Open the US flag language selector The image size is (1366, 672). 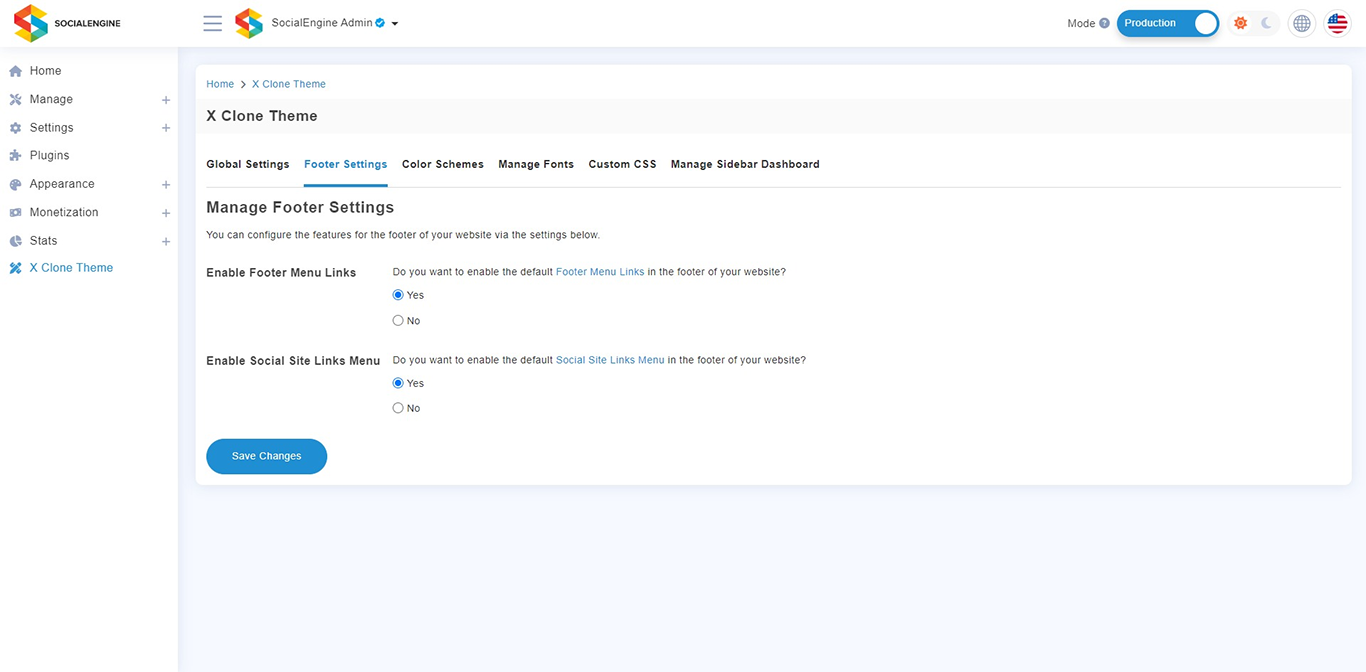1337,23
